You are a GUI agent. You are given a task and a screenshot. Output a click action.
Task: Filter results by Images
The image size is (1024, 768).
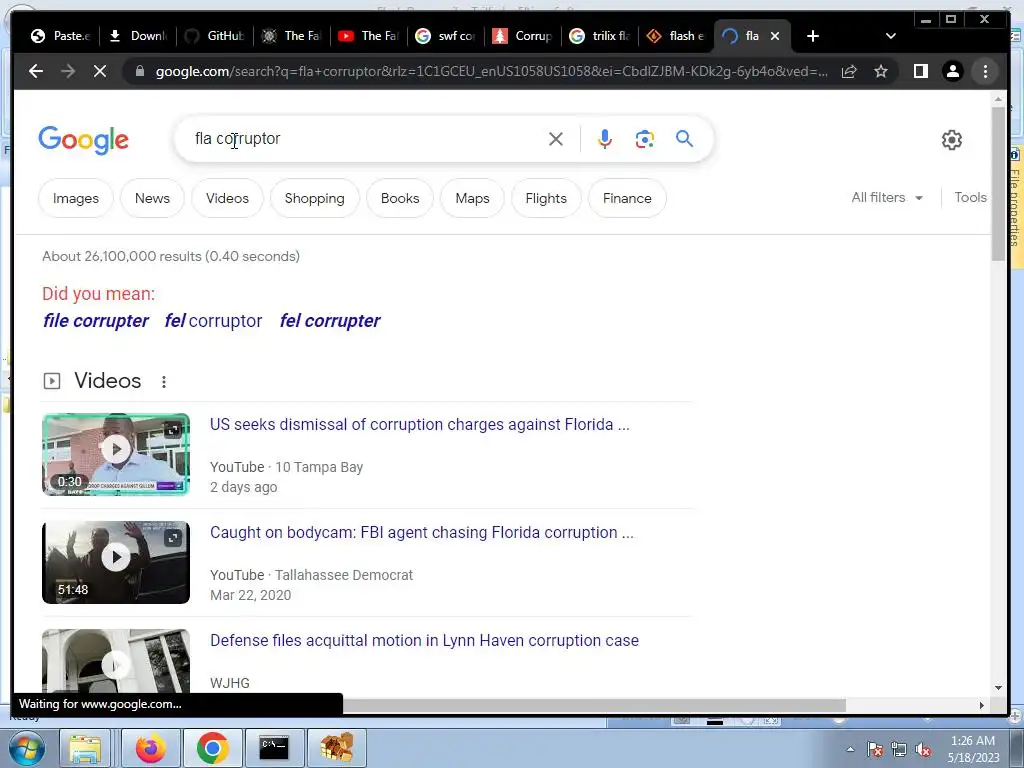click(76, 199)
